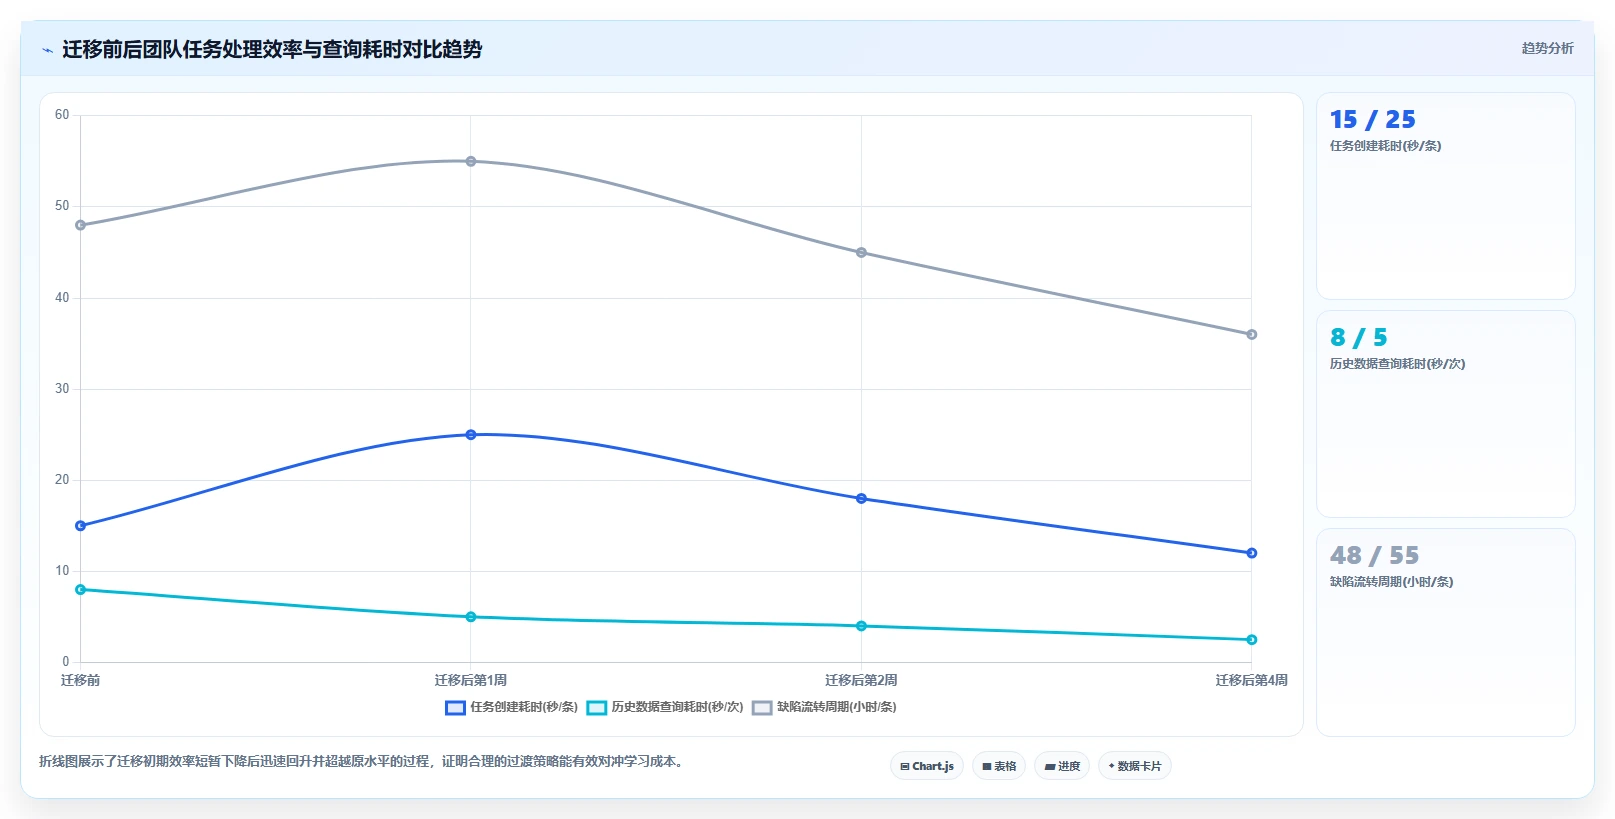
Task: Click the 缺陷流转周期(小时/条) card caption
Action: point(1391,582)
